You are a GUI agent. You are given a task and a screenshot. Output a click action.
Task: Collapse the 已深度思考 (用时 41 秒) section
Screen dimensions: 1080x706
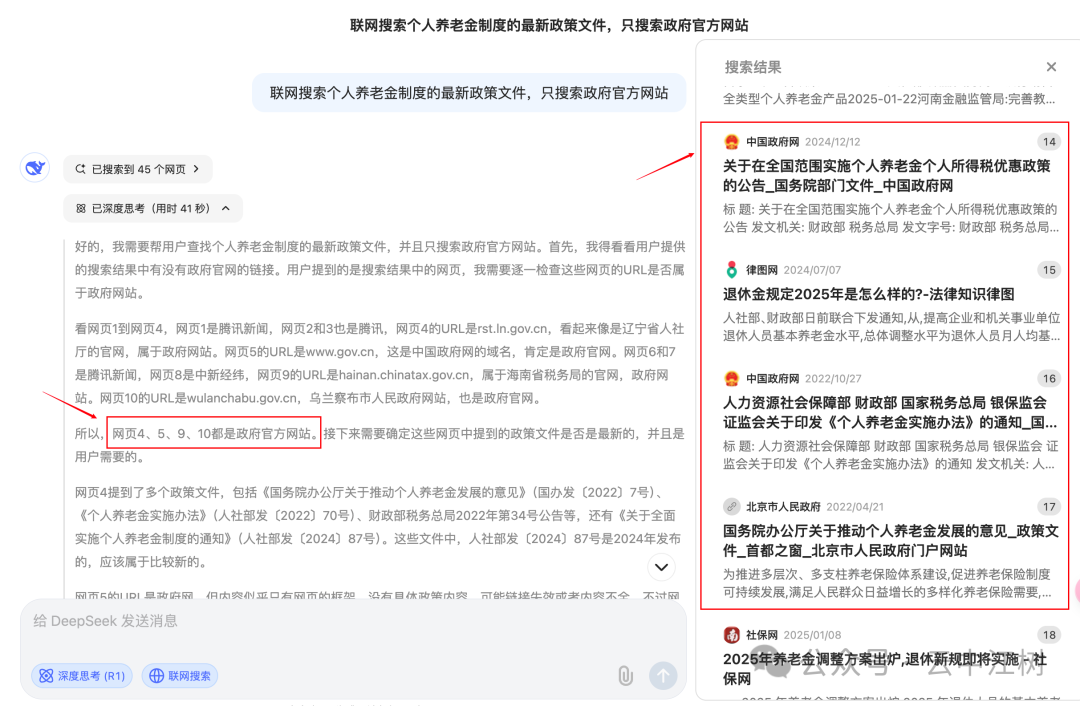pyautogui.click(x=153, y=209)
